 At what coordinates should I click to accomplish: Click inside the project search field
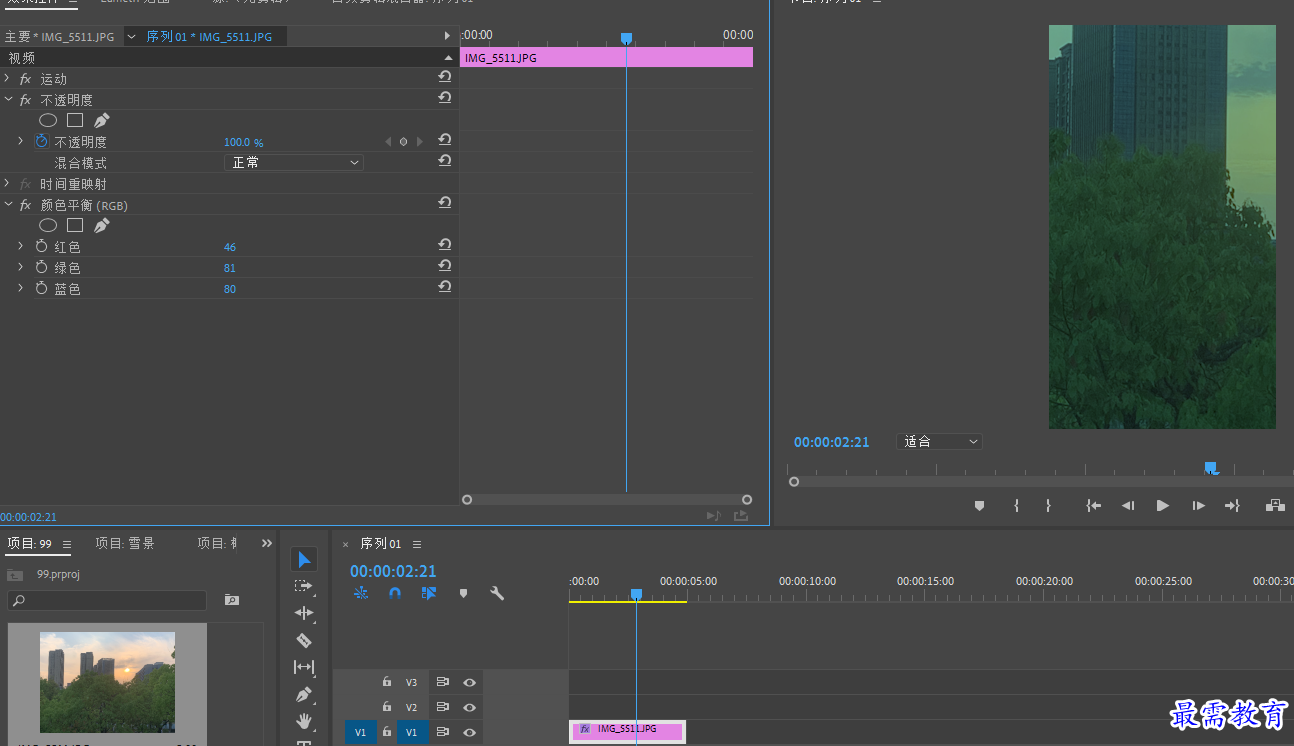pos(108,600)
